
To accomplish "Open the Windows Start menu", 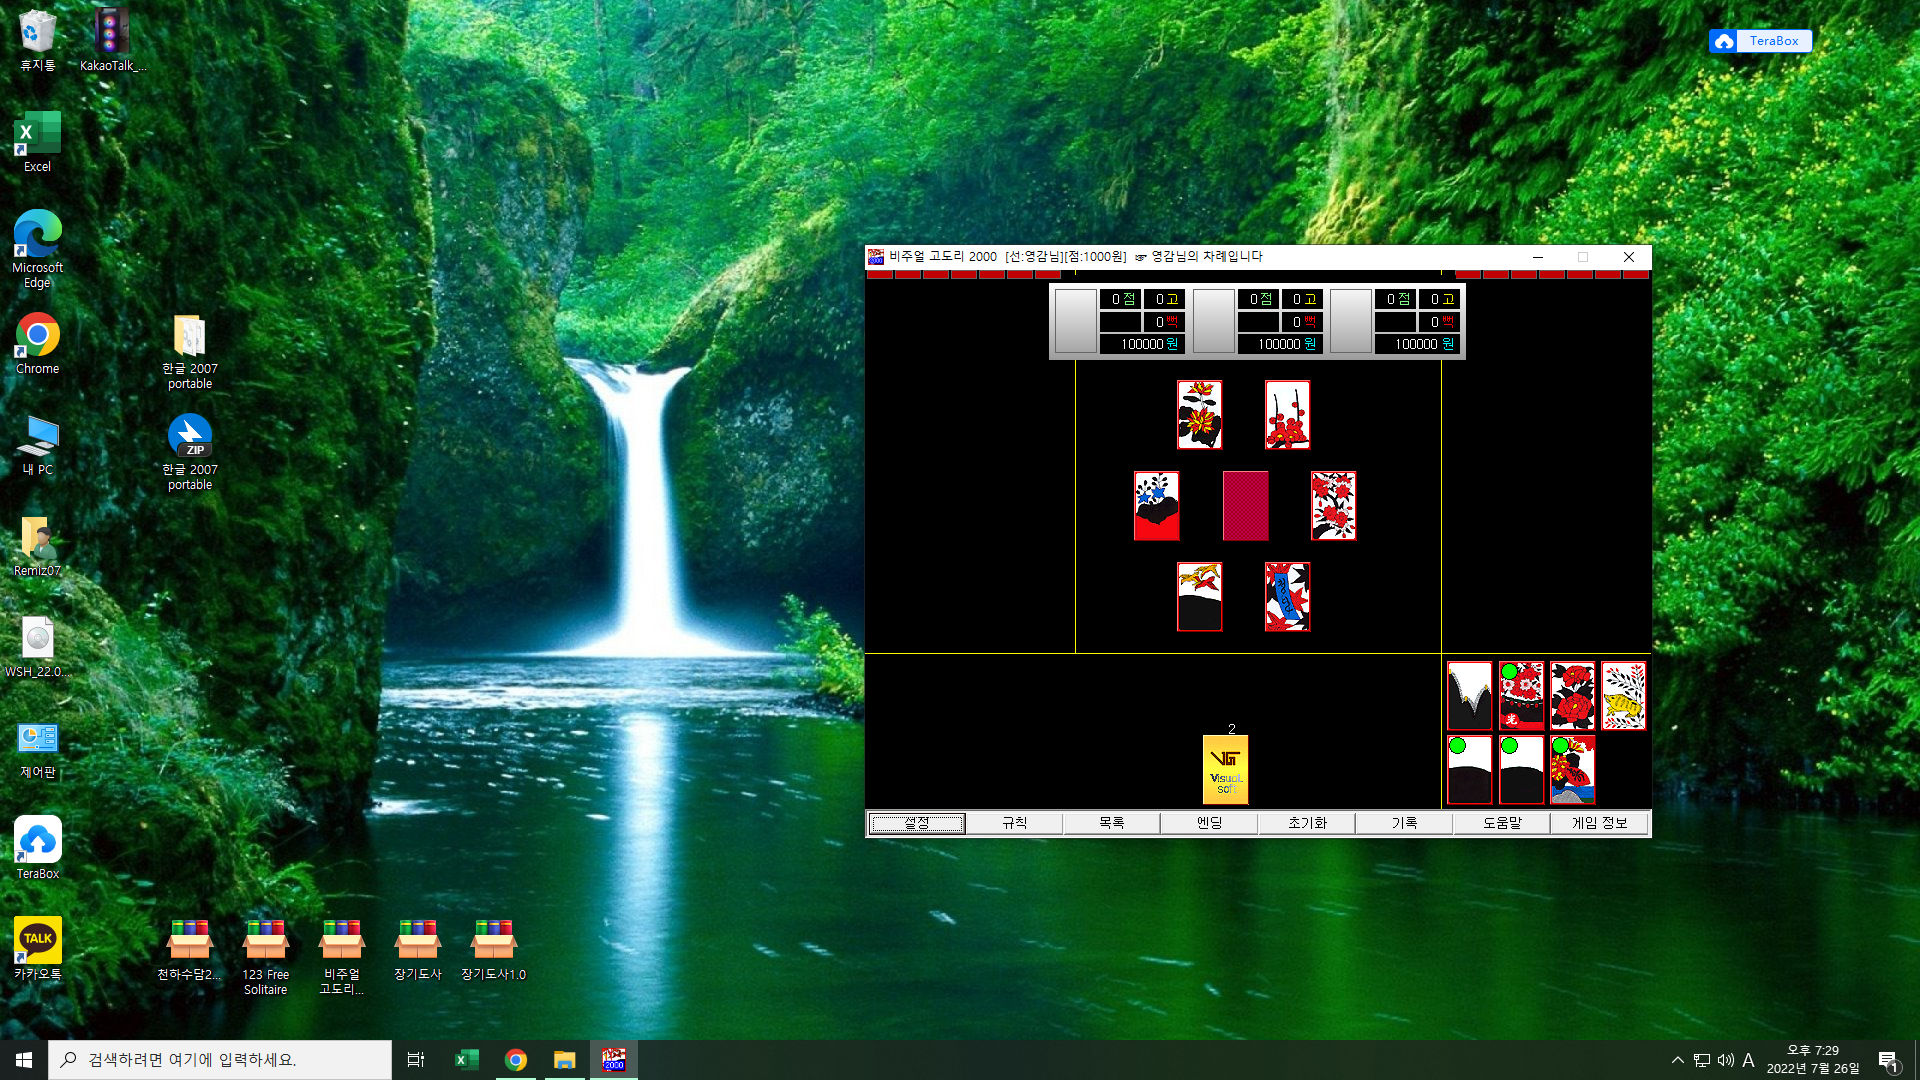I will [24, 1059].
